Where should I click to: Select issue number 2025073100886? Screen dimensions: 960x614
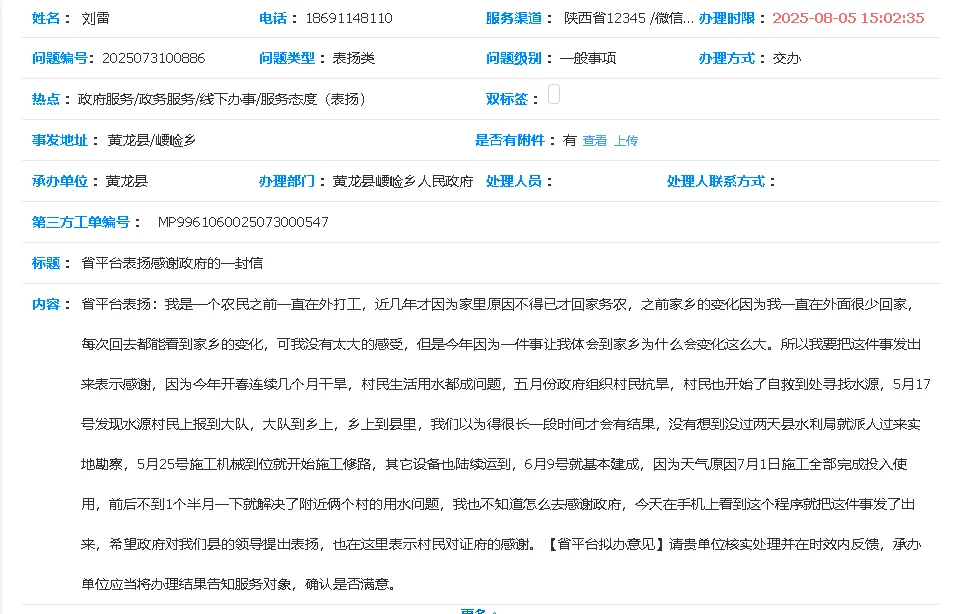pos(154,58)
